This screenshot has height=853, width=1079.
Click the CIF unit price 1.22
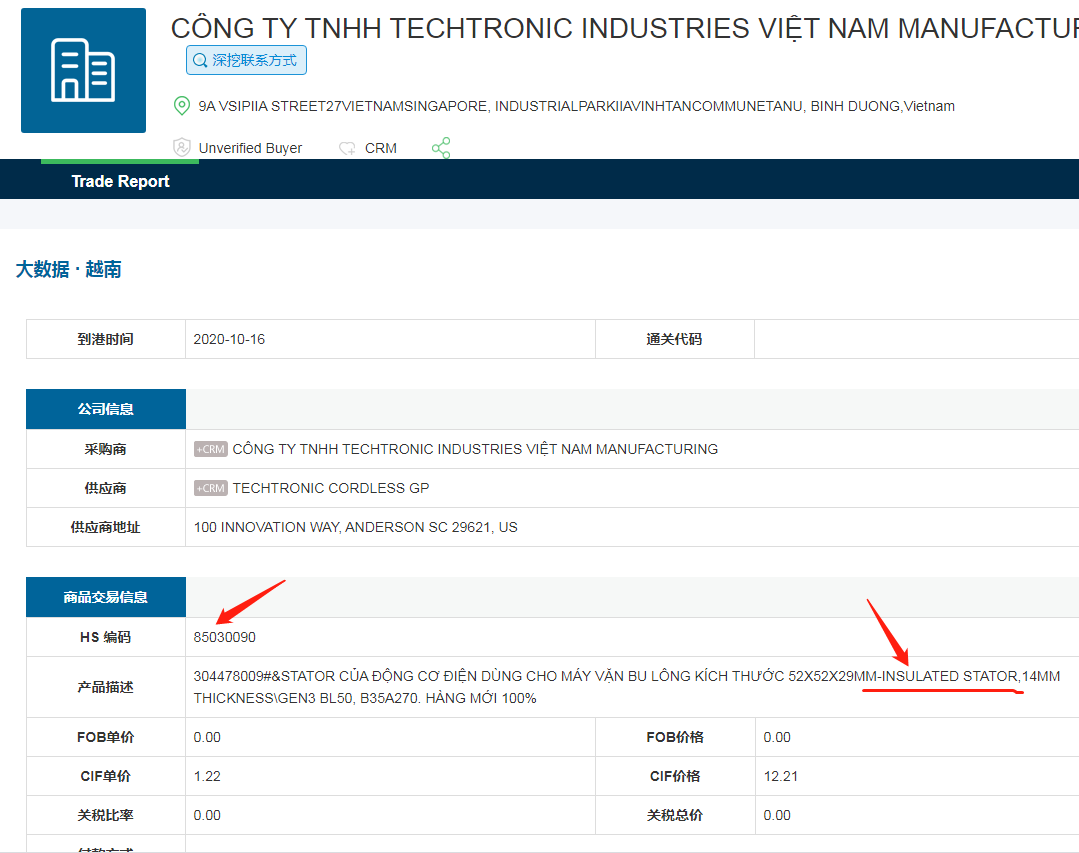point(207,777)
